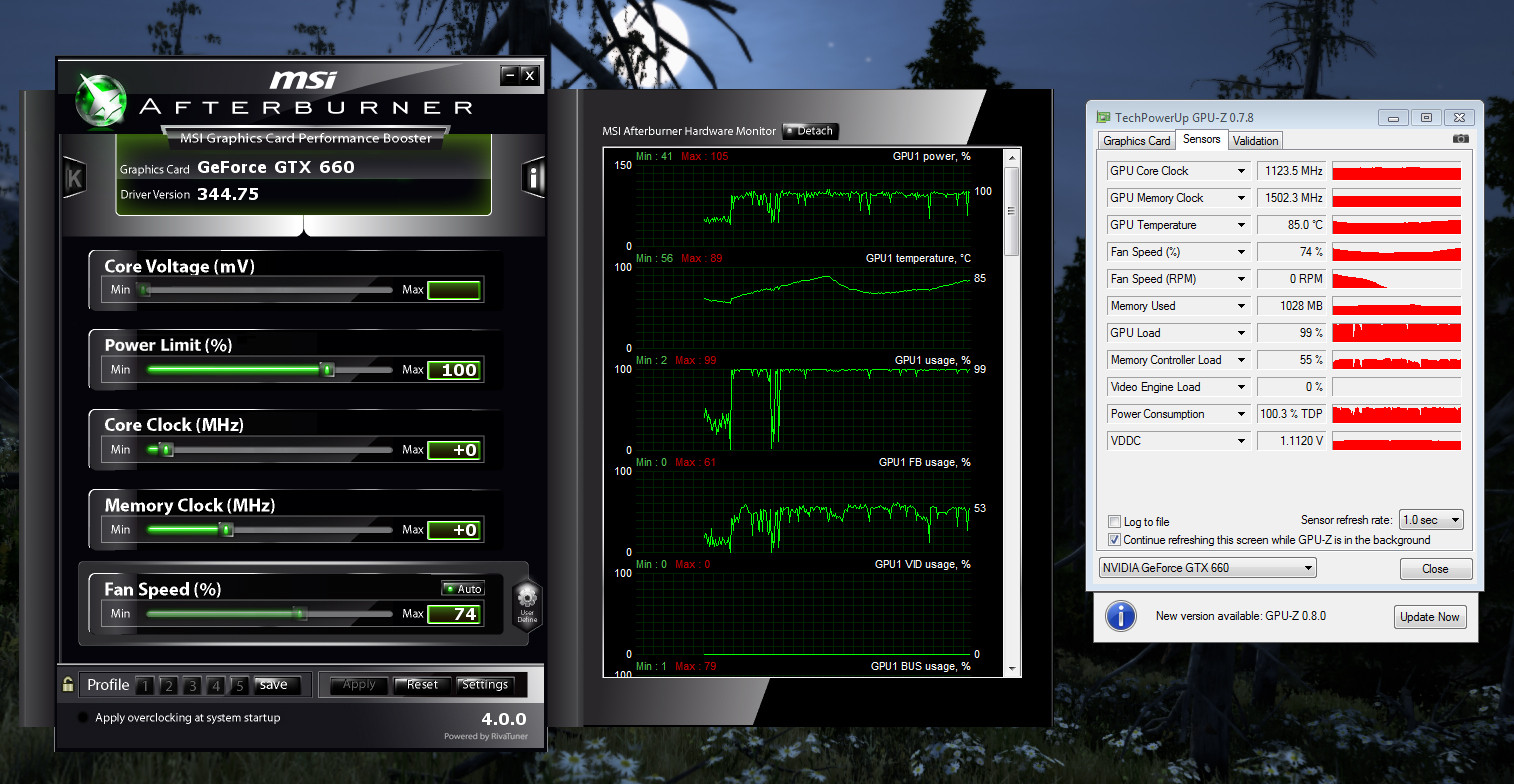Reset Afterburner settings to default
The height and width of the screenshot is (784, 1514).
click(422, 685)
